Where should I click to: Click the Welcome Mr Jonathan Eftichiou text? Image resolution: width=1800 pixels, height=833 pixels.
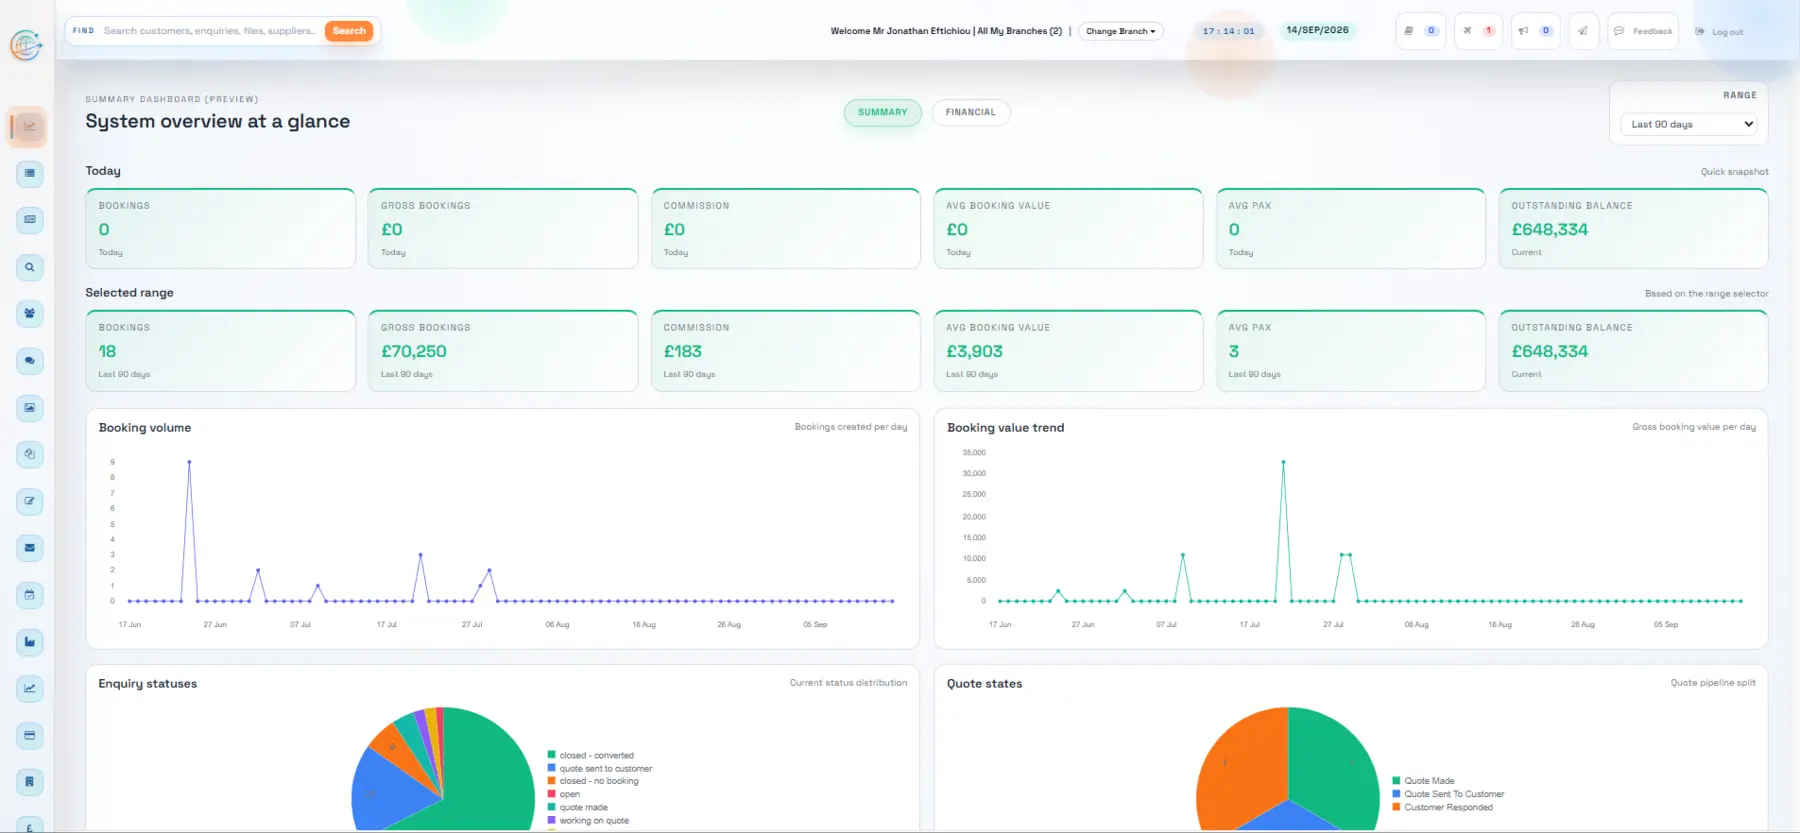(x=900, y=31)
